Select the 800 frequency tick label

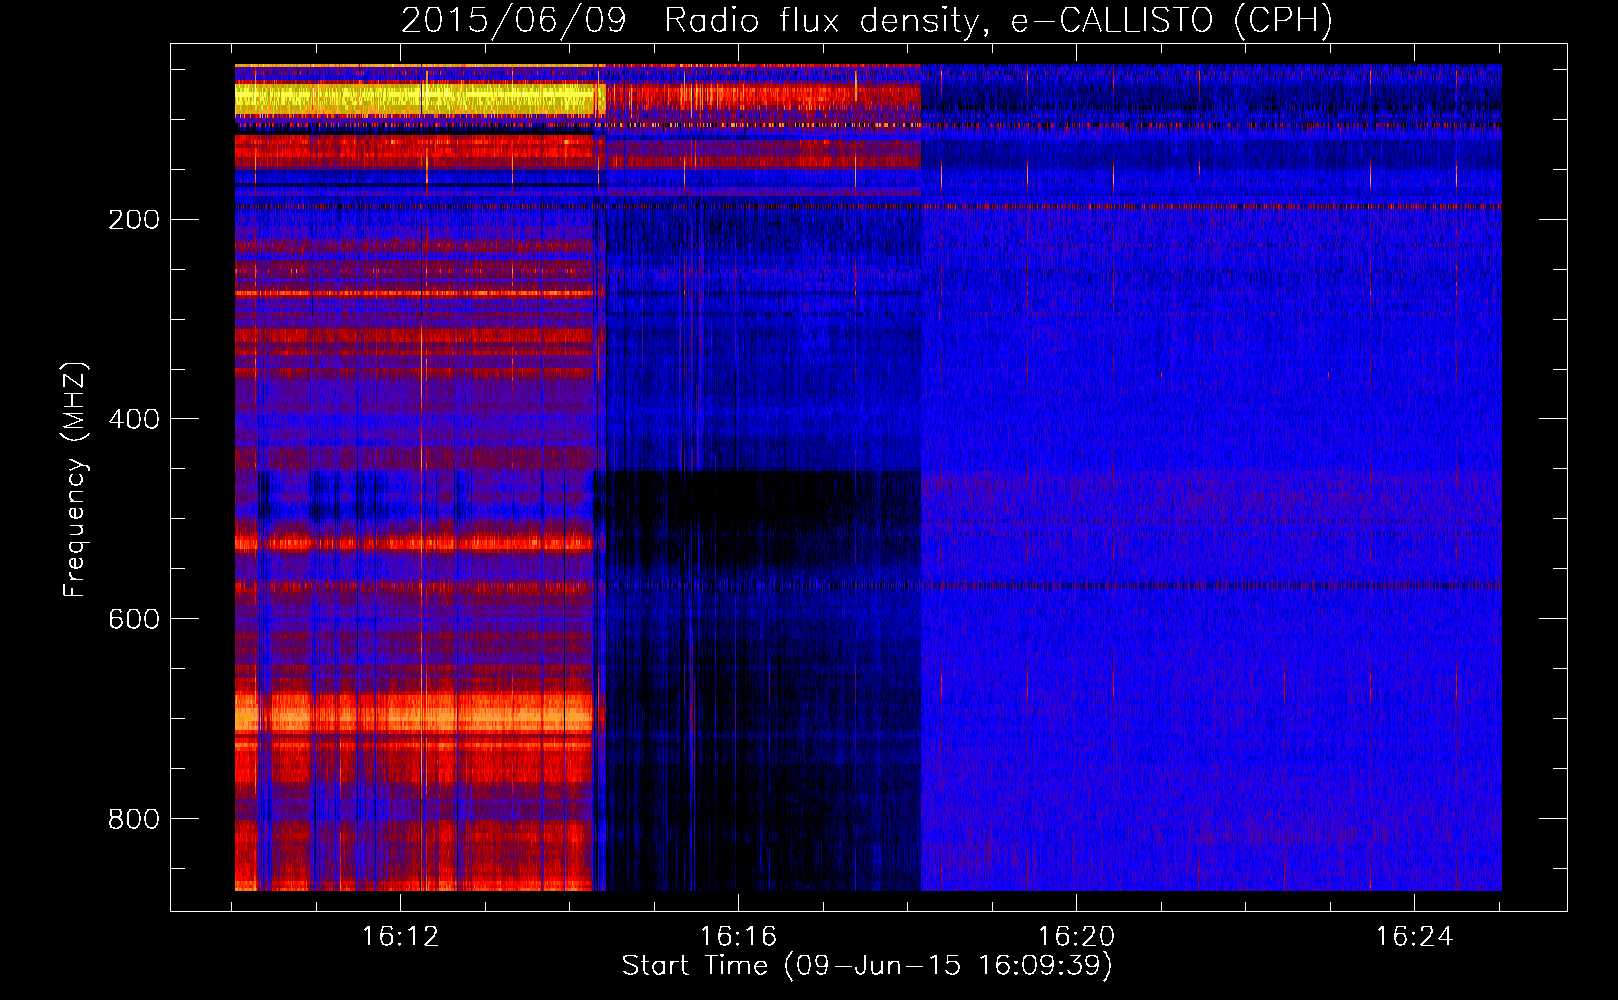pyautogui.click(x=134, y=820)
